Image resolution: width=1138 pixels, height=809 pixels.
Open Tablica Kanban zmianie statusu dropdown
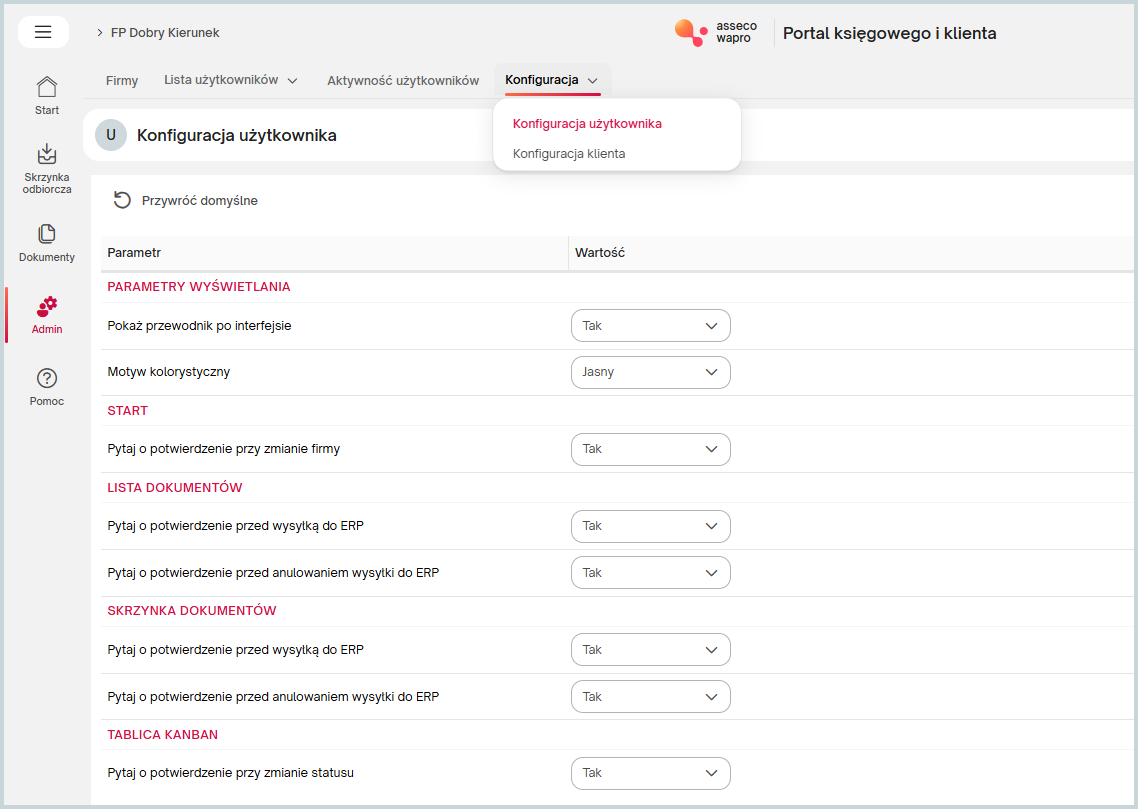[650, 773]
